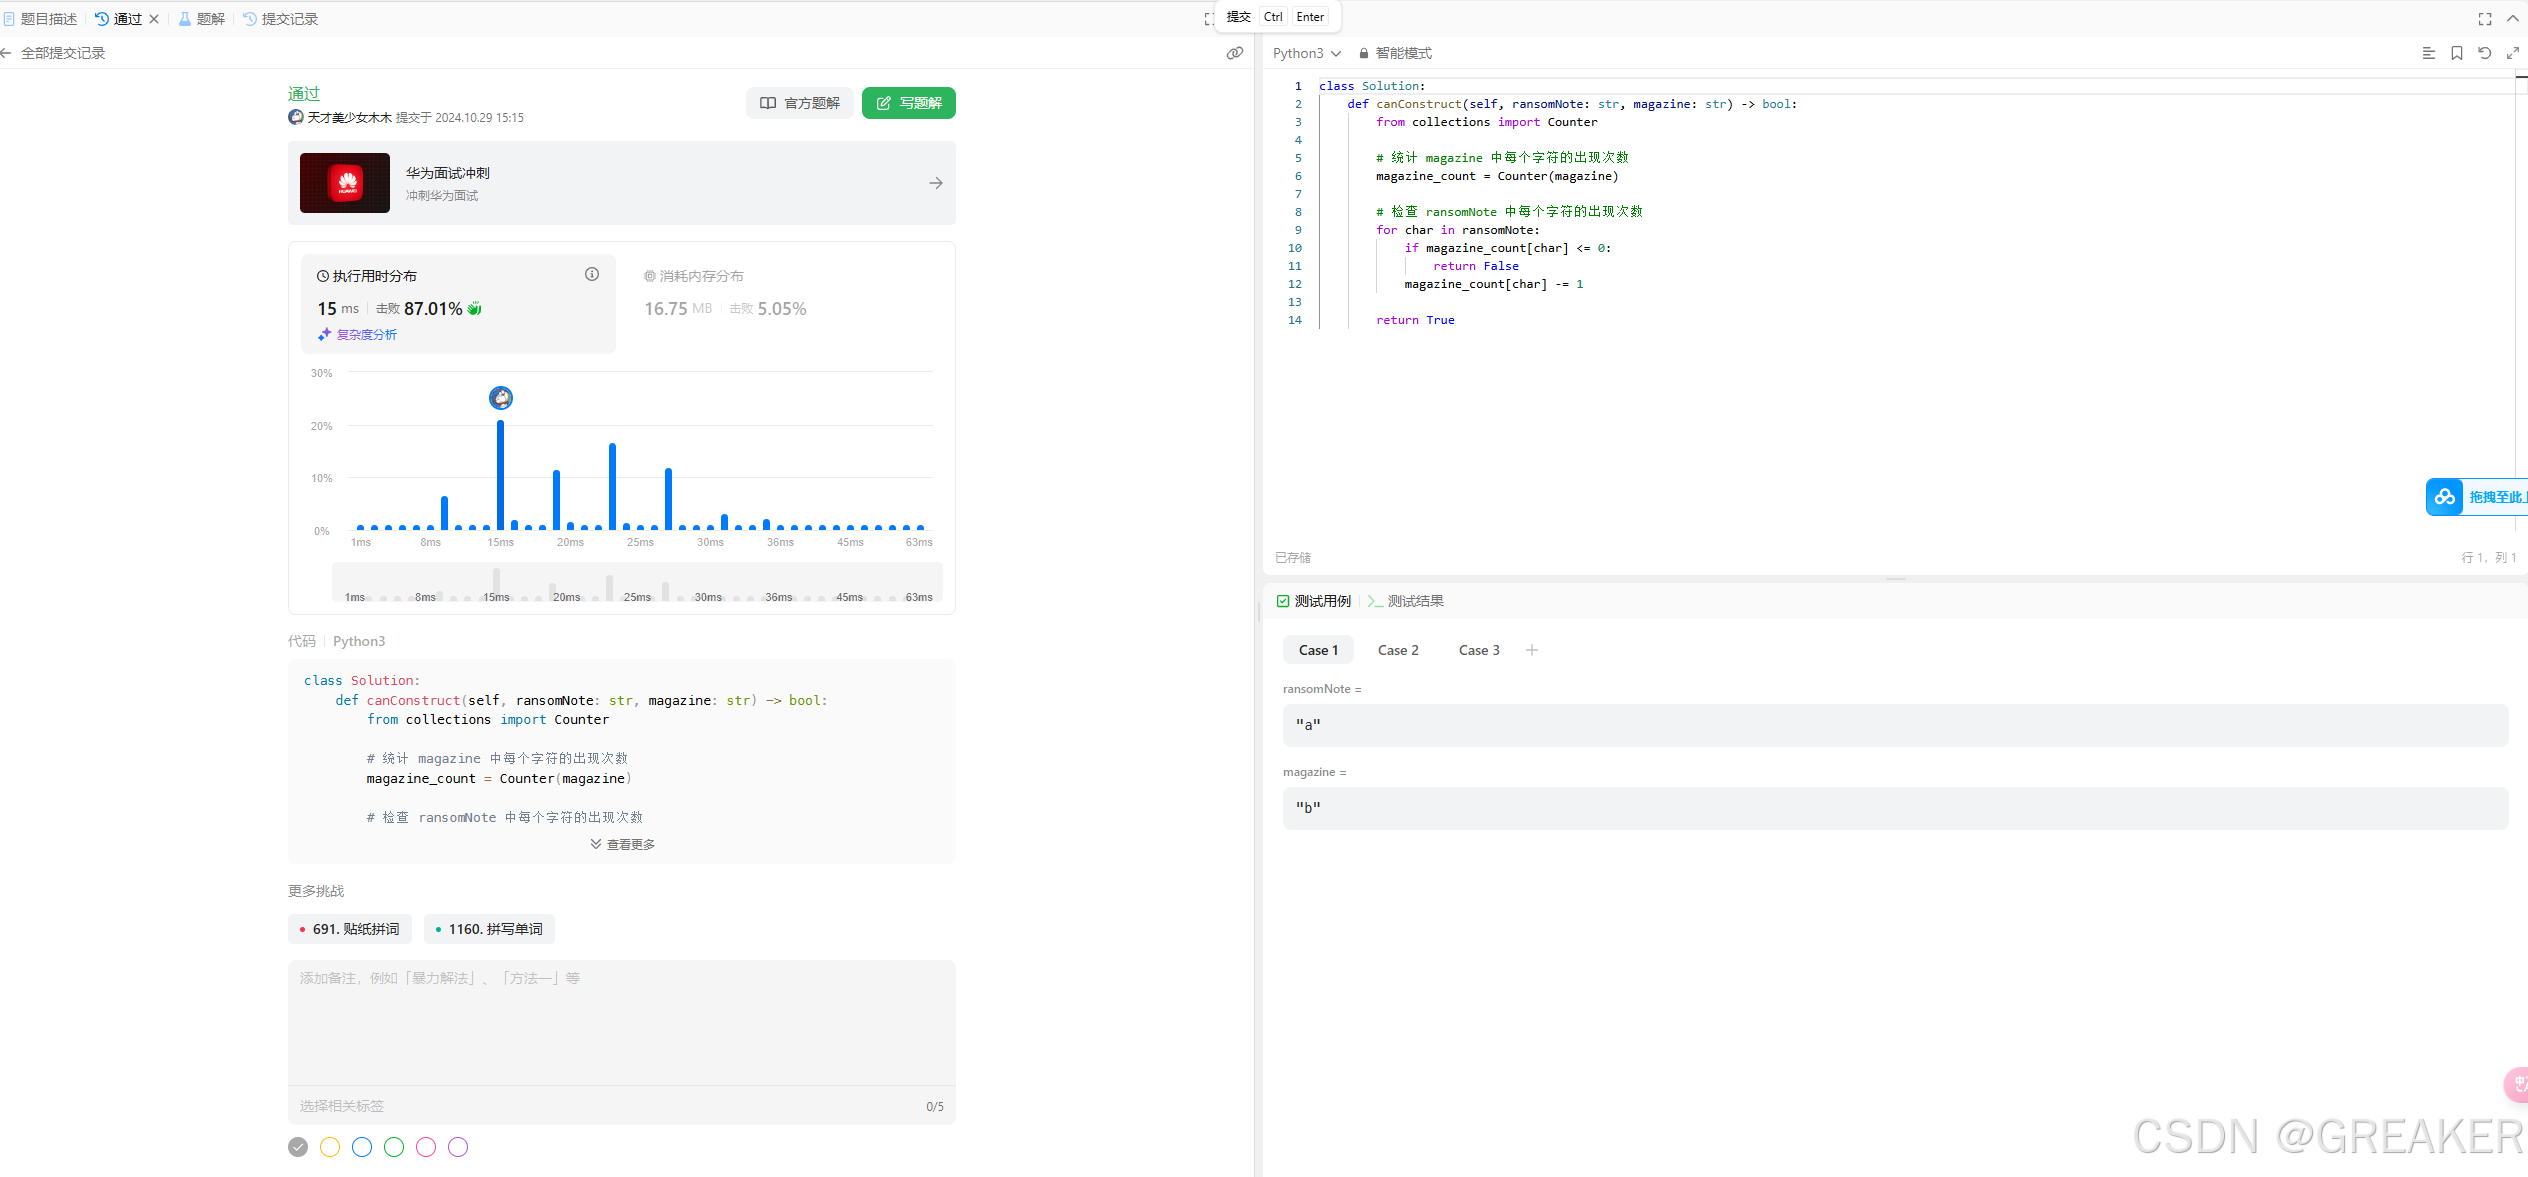Screen dimensions: 2528x1177
Task: Bookmark the code with bookmark icon
Action: (2456, 53)
